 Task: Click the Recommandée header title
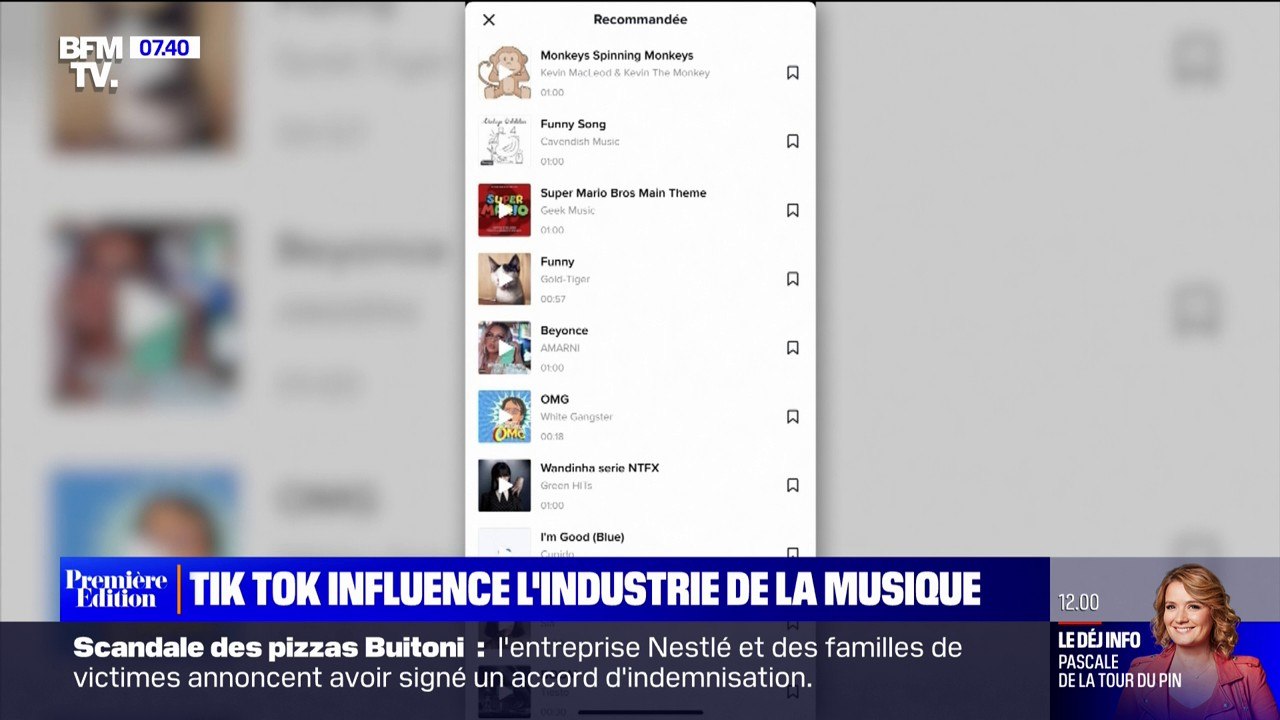(640, 19)
